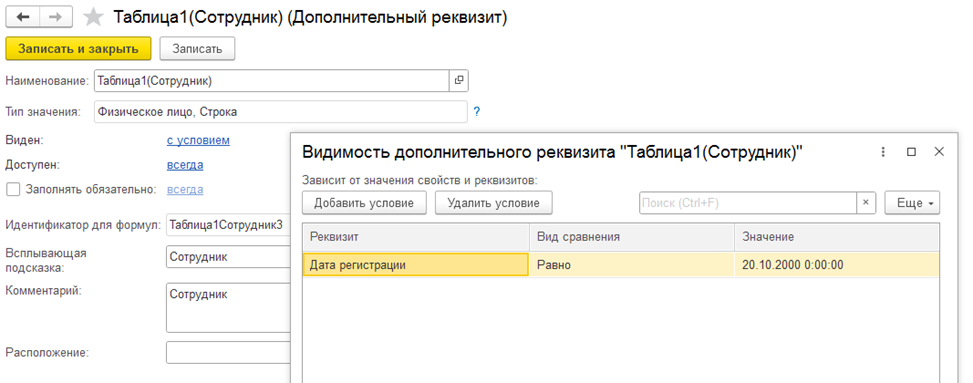Screen dimensions: 973x383
Task: Expand the Еще dropdown menu
Action: 912,203
